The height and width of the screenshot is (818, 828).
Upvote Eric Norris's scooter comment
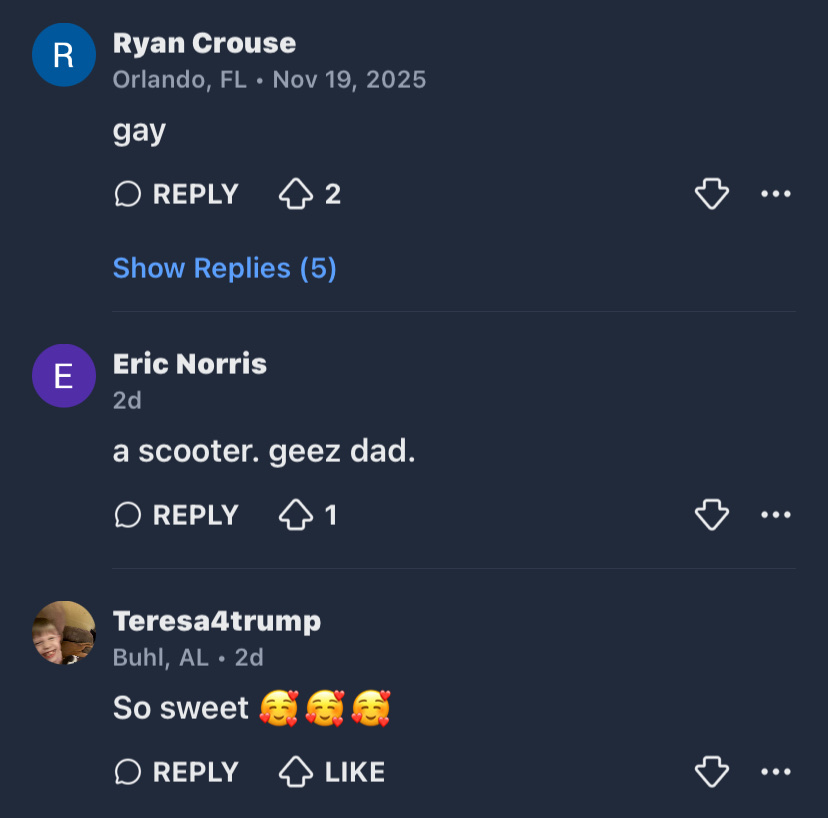pos(297,515)
